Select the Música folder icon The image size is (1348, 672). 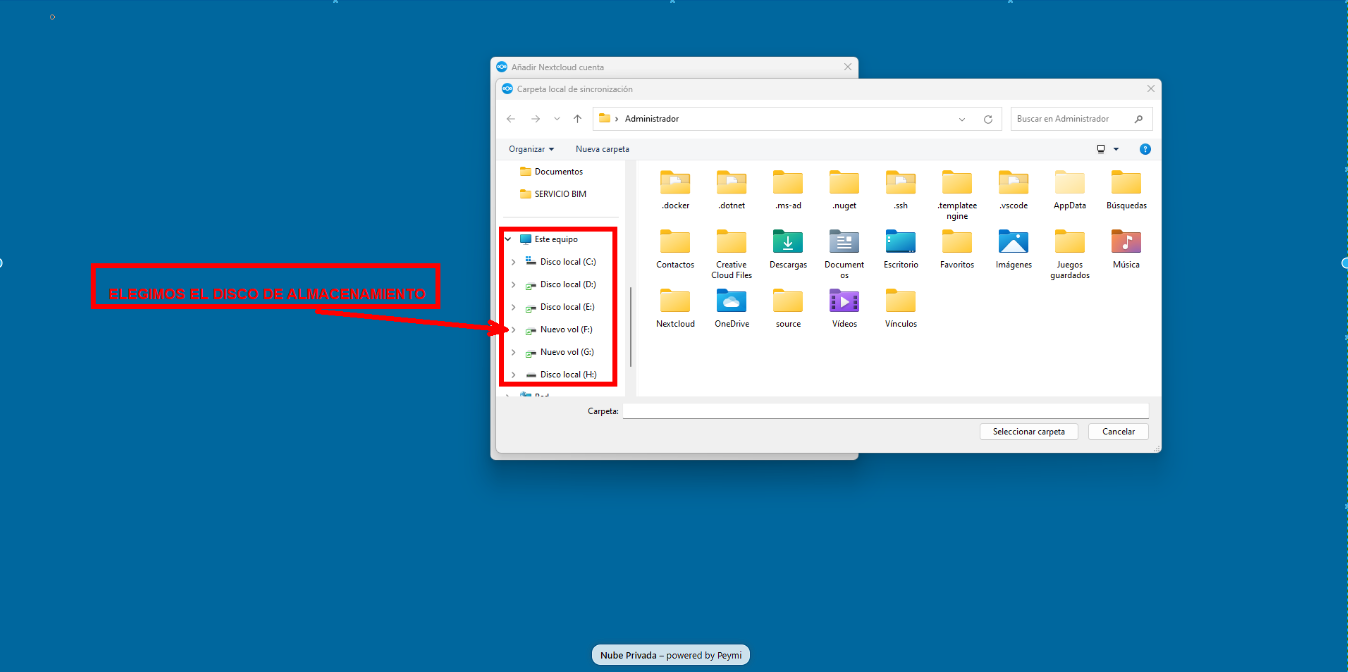click(x=1126, y=243)
